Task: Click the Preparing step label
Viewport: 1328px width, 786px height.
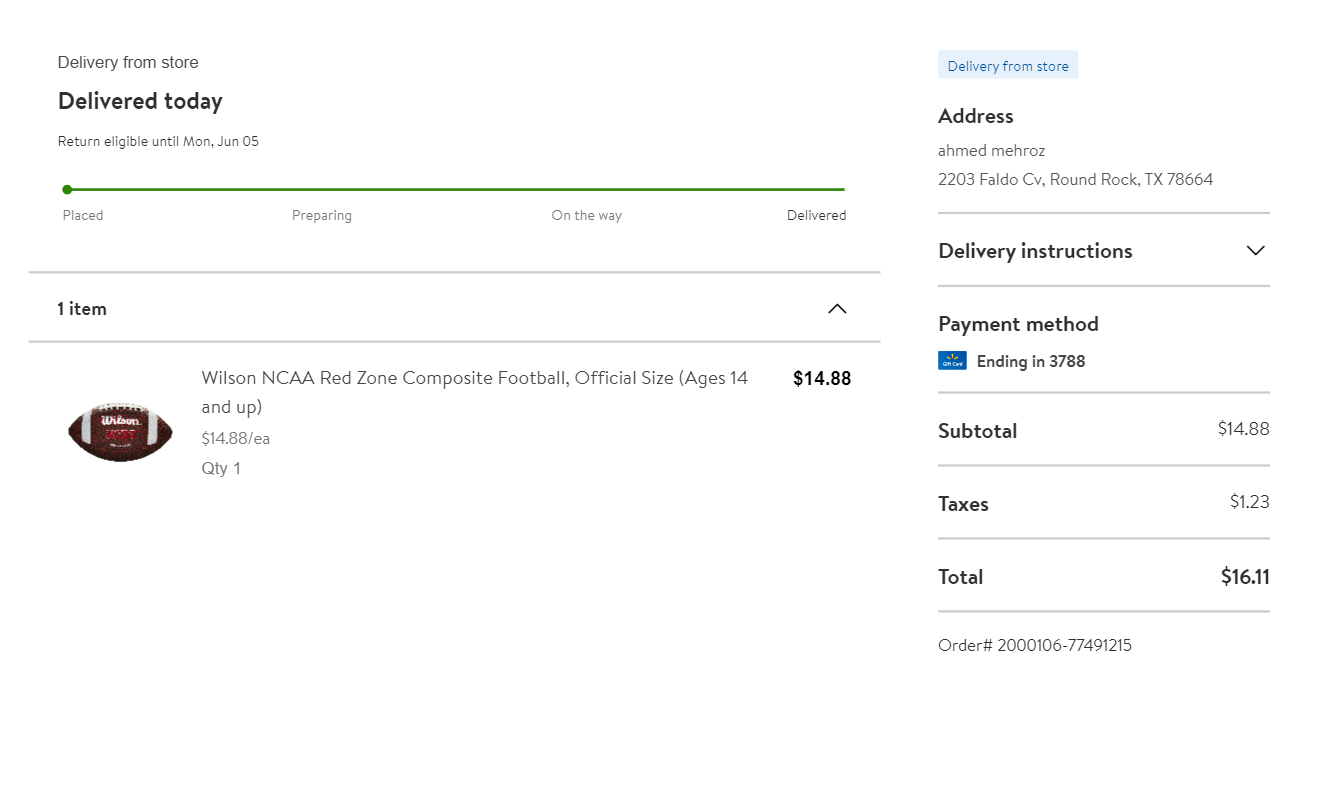Action: 322,215
